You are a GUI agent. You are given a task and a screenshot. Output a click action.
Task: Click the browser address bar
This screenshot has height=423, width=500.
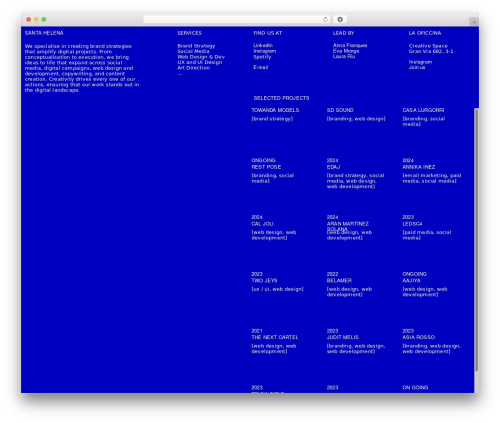pos(237,20)
